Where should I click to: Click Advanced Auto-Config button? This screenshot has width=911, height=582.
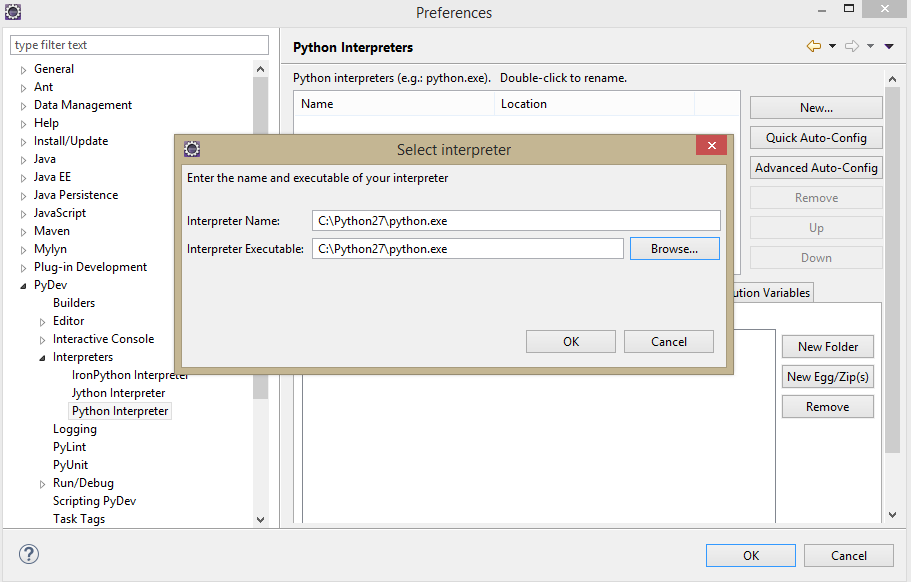click(816, 168)
